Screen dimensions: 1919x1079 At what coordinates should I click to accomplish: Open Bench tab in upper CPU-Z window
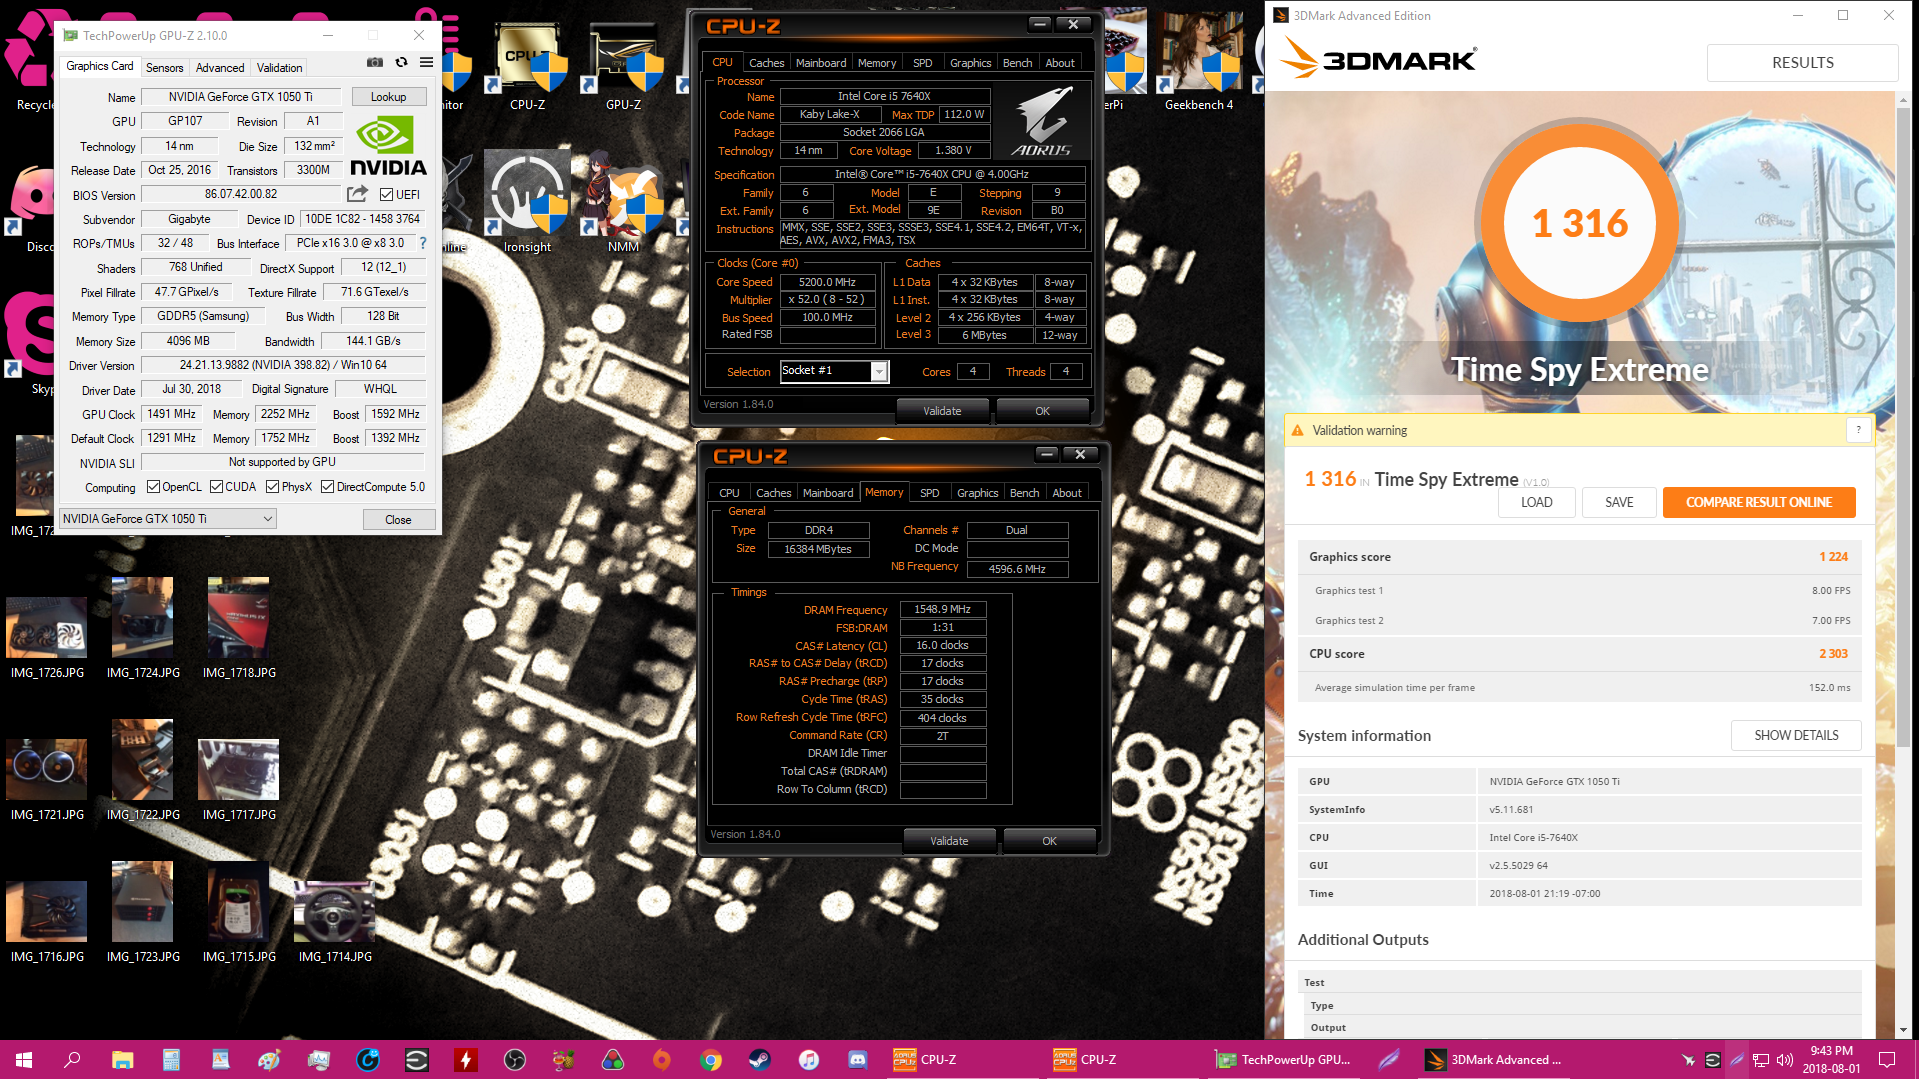(x=1017, y=63)
